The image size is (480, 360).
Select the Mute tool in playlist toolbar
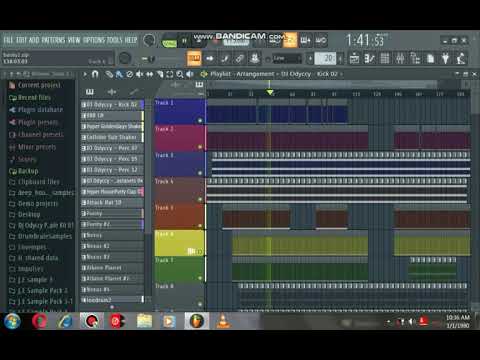pos(139,74)
